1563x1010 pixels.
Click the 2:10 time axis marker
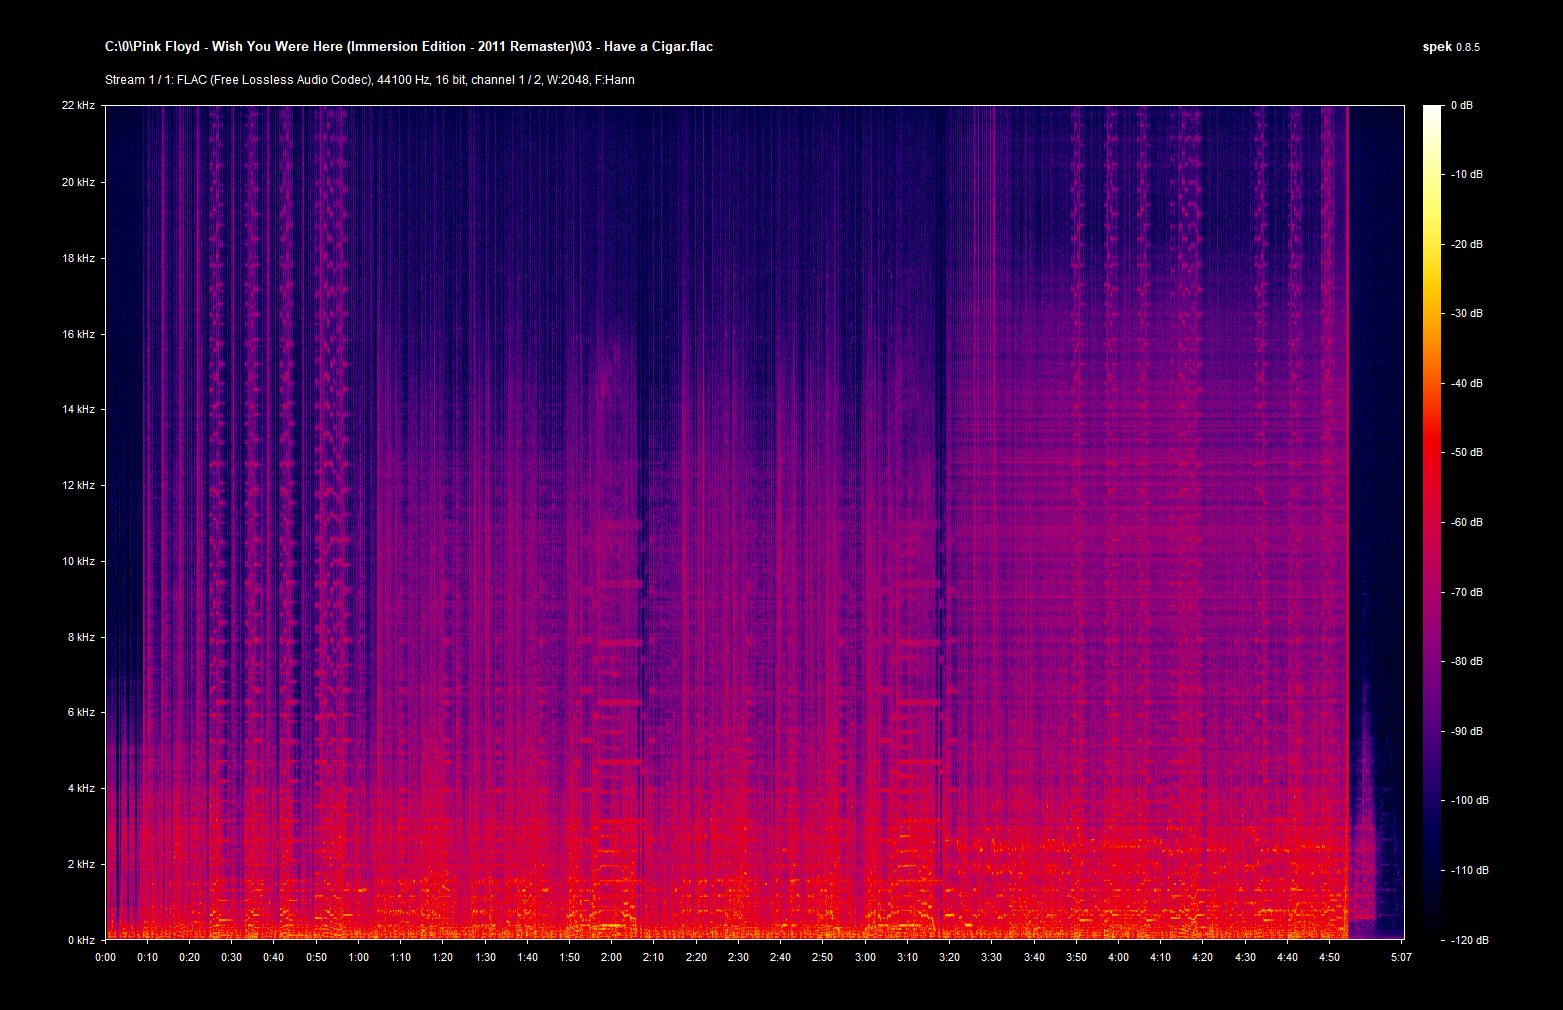coord(653,957)
